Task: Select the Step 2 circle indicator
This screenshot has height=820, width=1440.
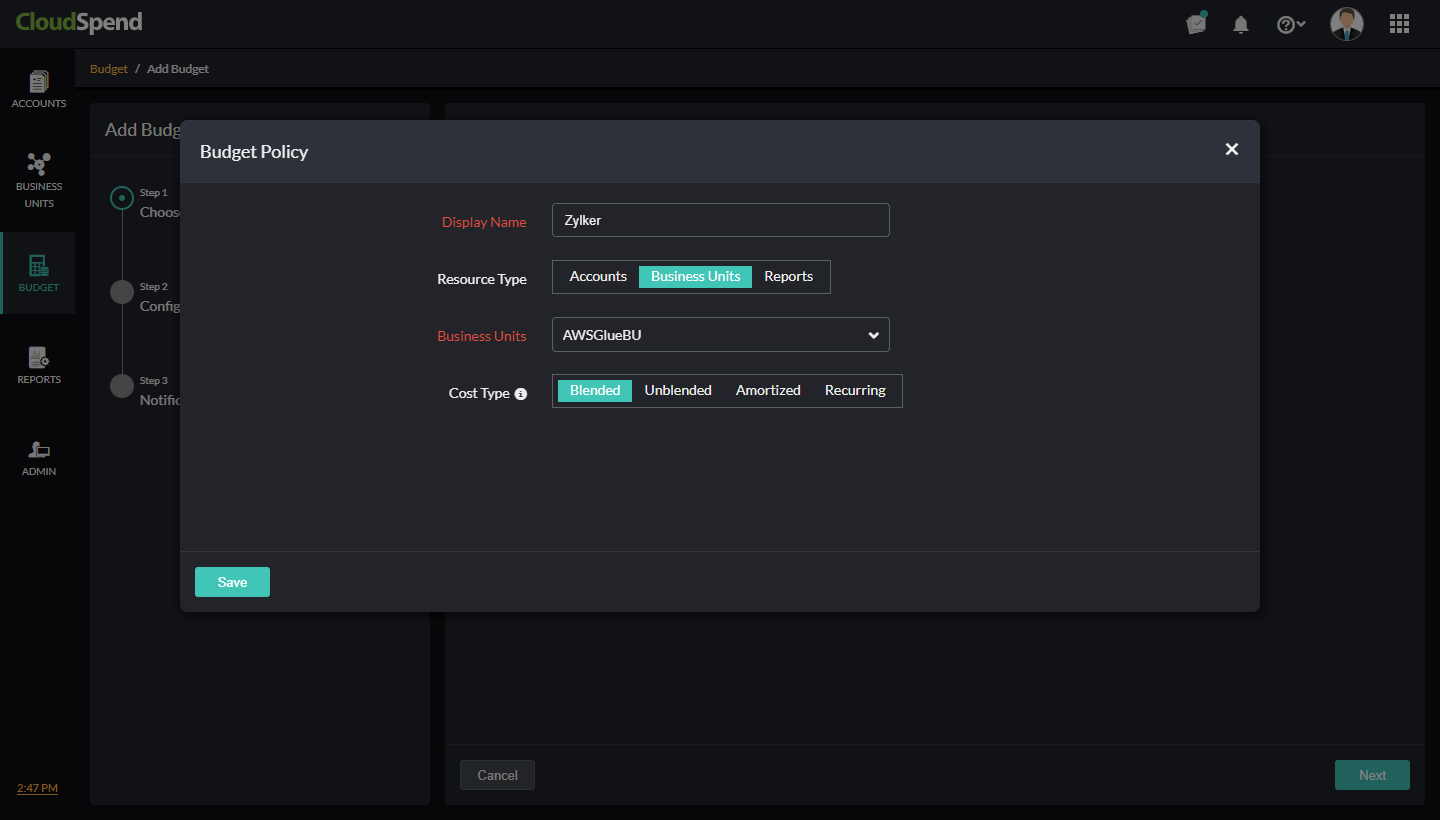Action: (x=122, y=292)
